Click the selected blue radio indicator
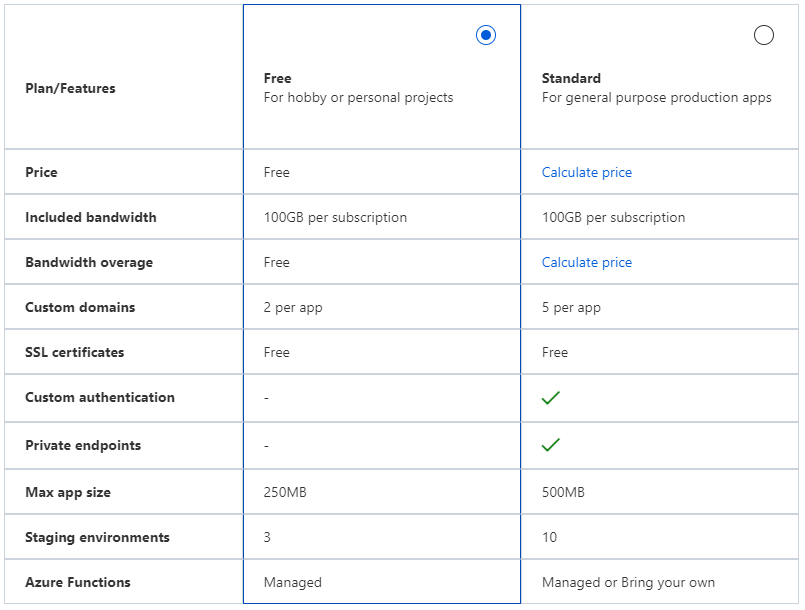The width and height of the screenshot is (805, 610). 486,34
